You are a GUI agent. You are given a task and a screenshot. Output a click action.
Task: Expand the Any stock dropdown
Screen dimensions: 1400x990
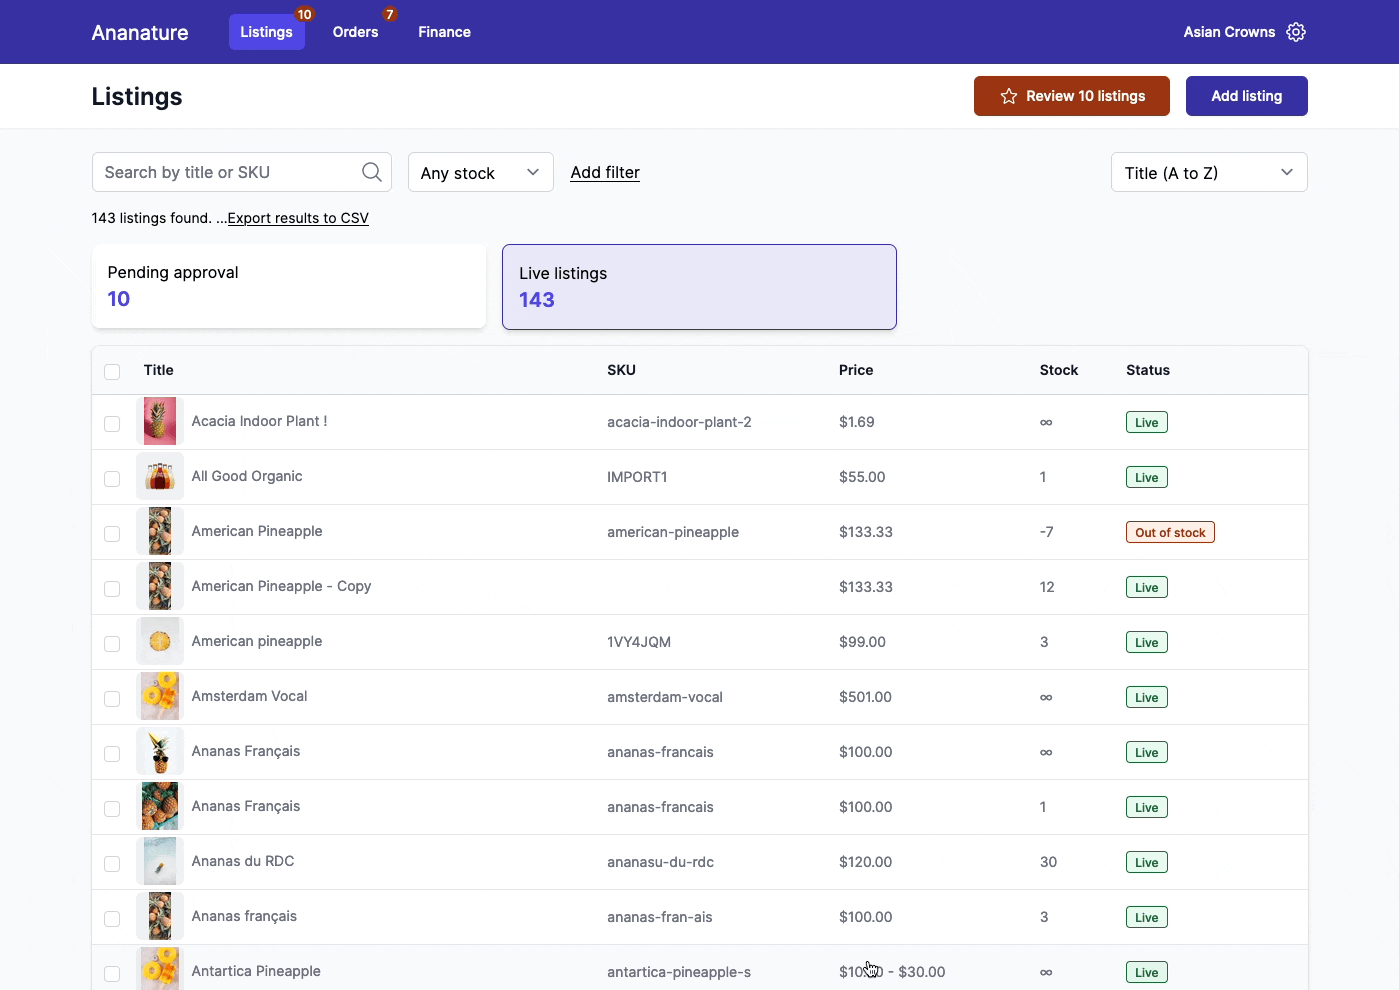tap(480, 173)
